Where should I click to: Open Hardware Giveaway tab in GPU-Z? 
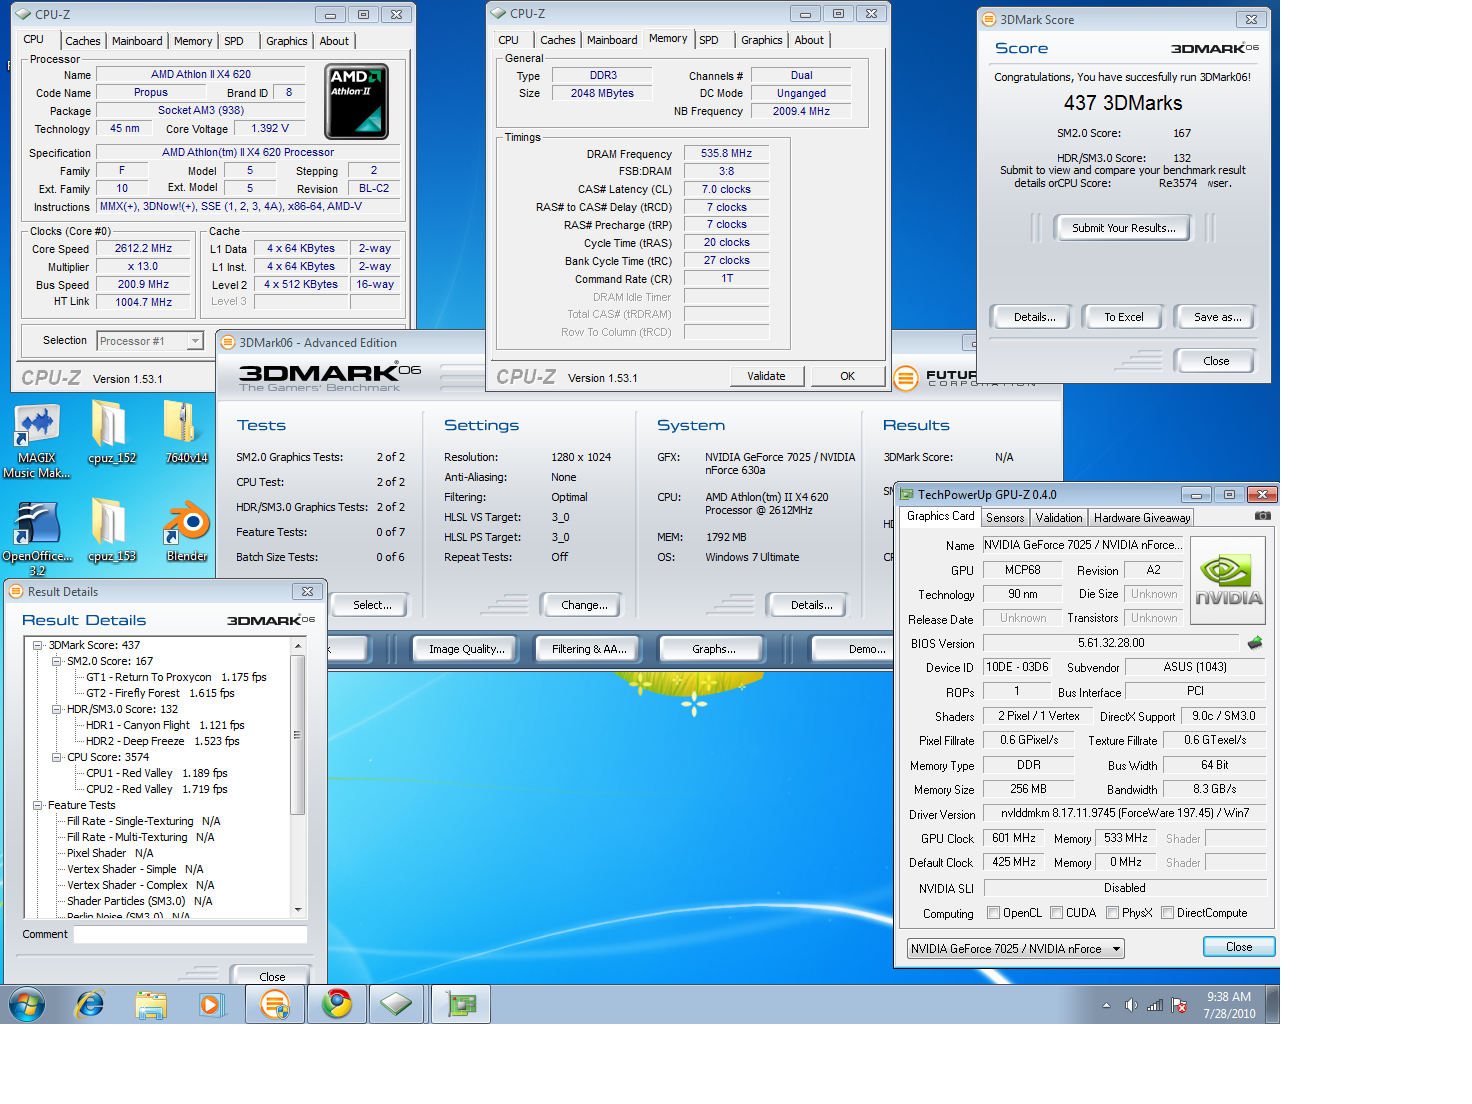pyautogui.click(x=1142, y=518)
